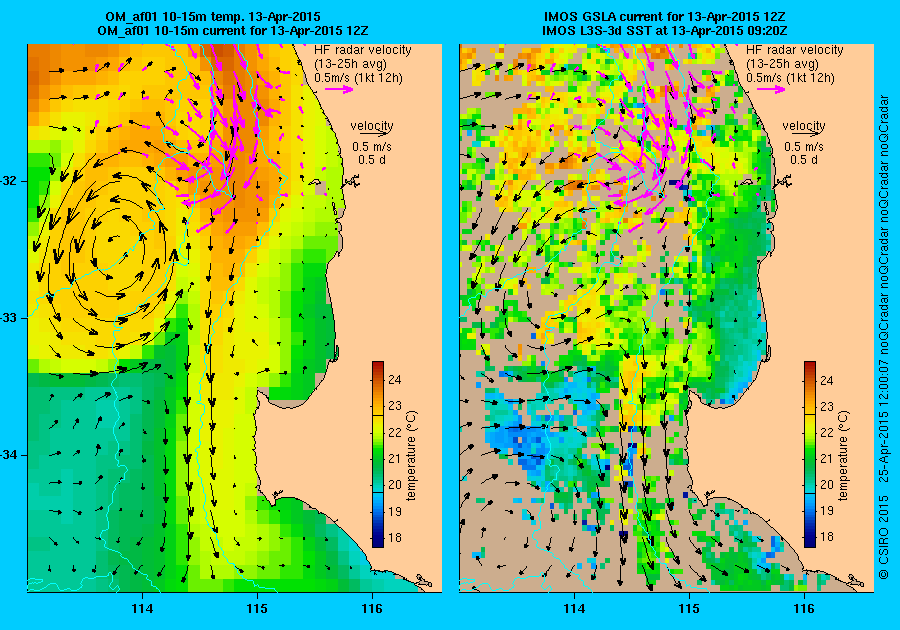
Task: Click longitude '115' under left map
Action: (x=257, y=609)
